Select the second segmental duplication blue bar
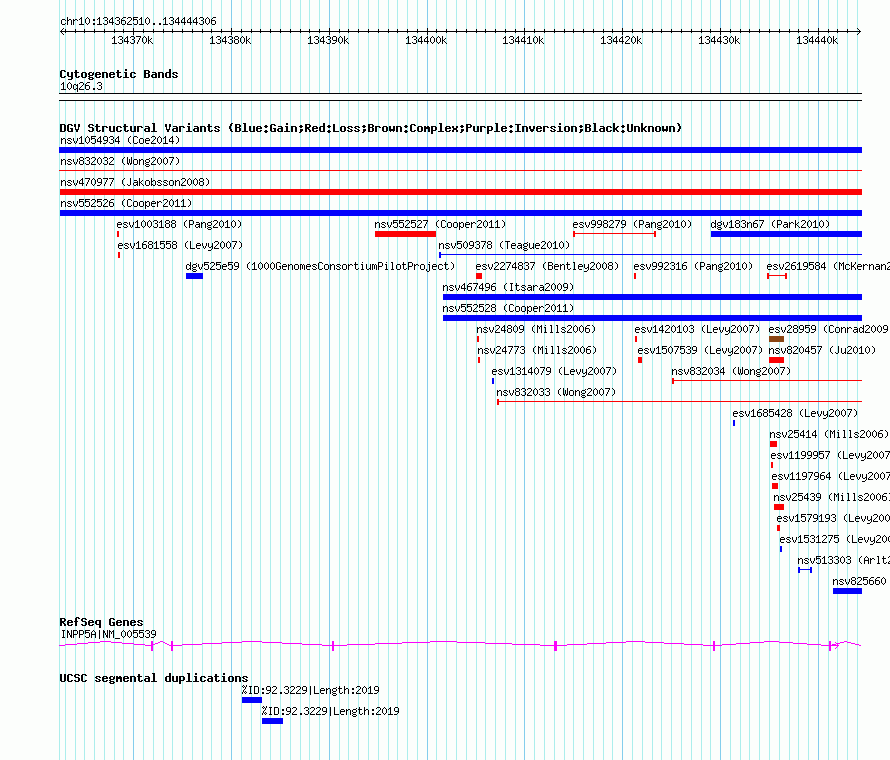 (x=272, y=721)
